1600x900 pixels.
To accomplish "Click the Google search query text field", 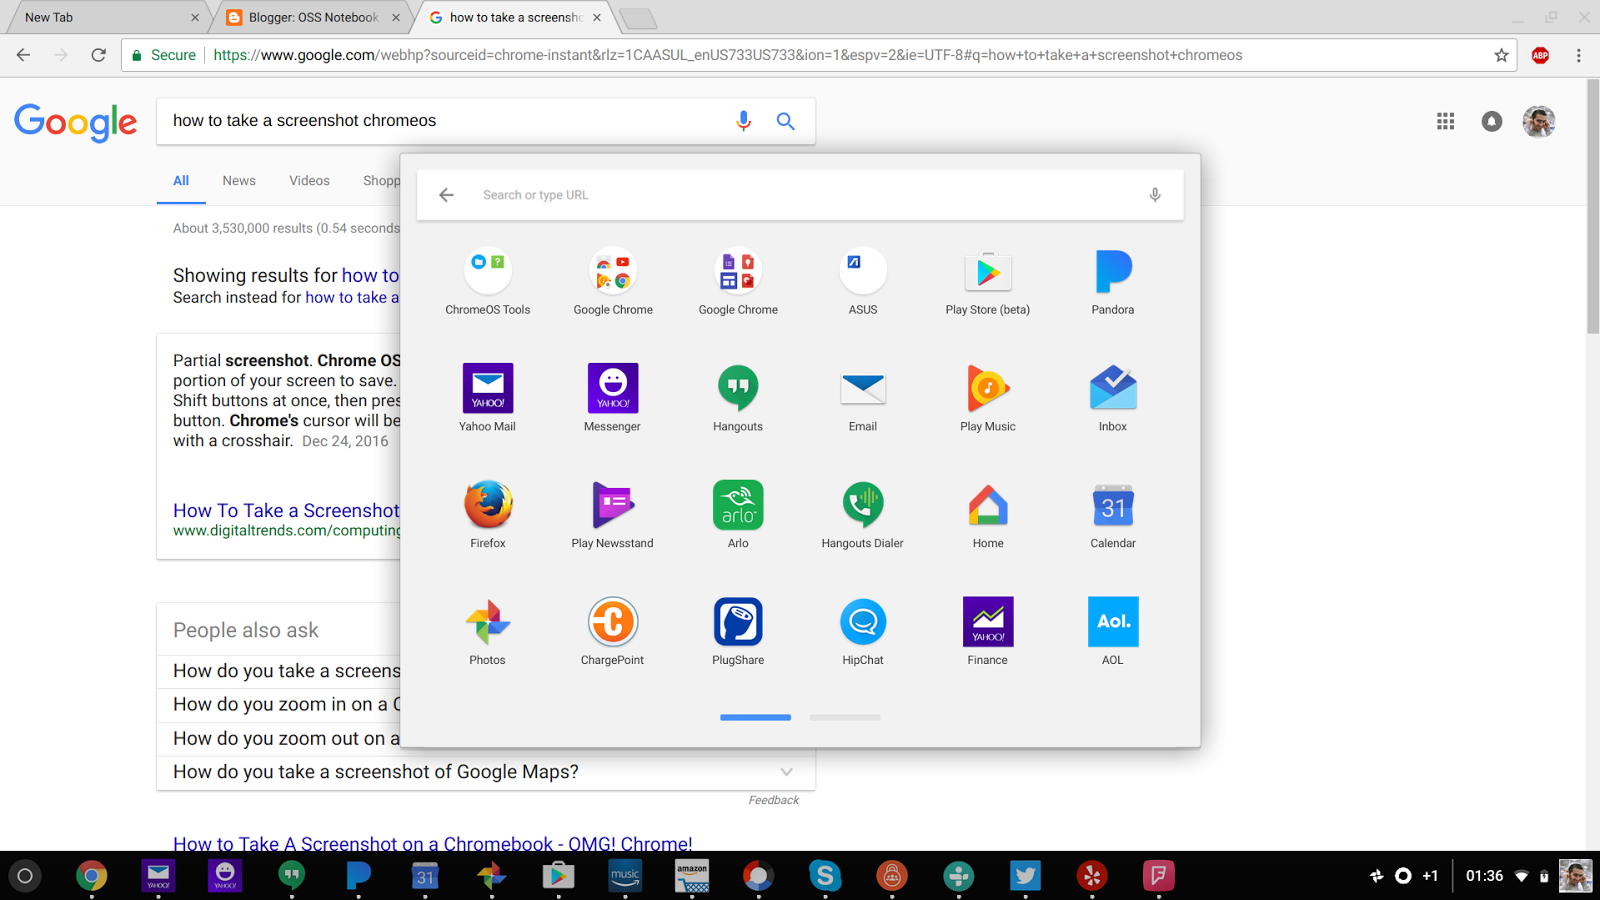I will coord(448,121).
